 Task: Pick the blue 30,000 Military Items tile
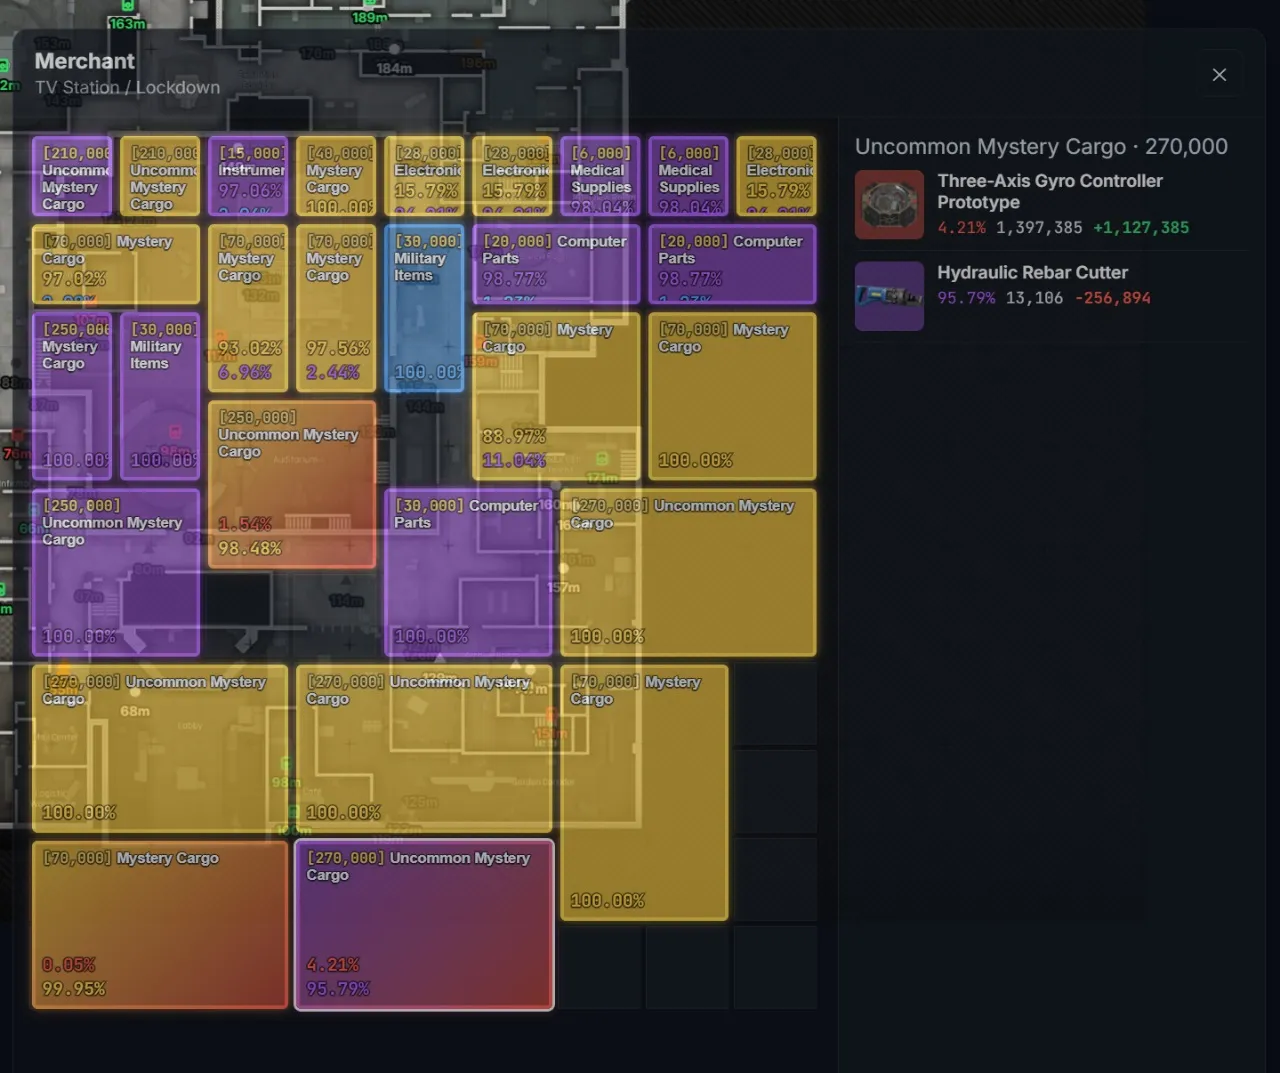pos(424,308)
